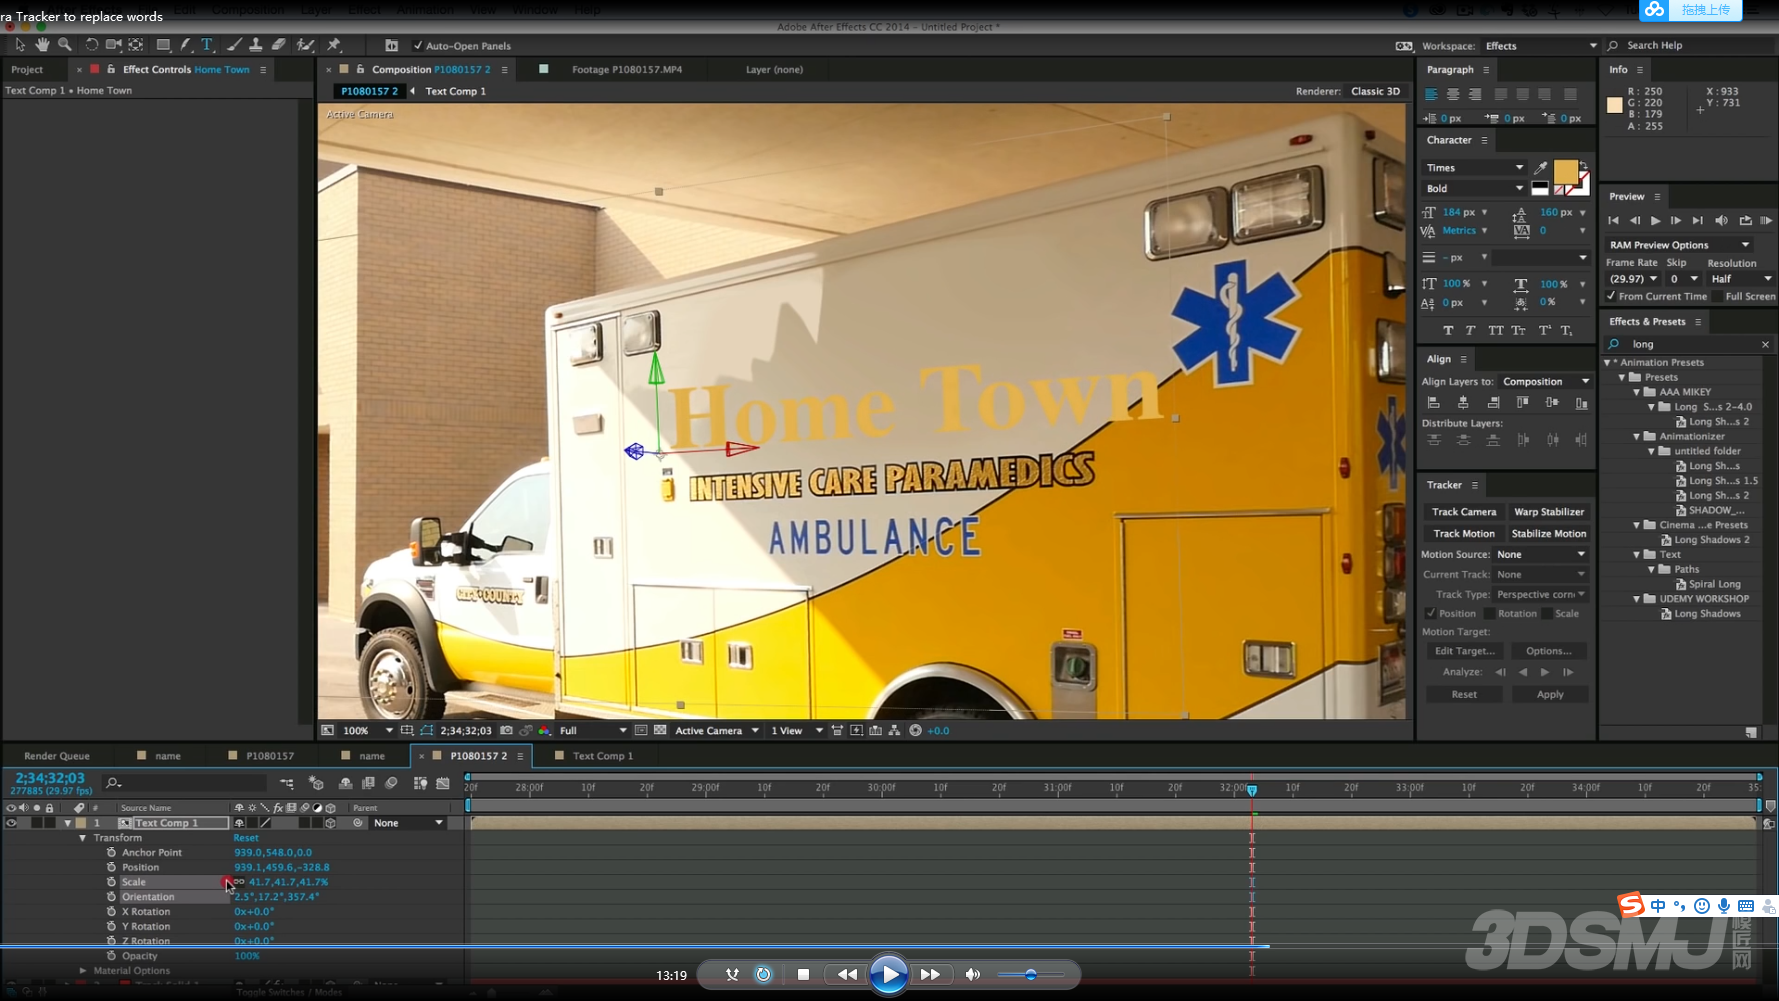The height and width of the screenshot is (1001, 1779).
Task: Center align text in Paragraph panel
Action: click(1453, 94)
